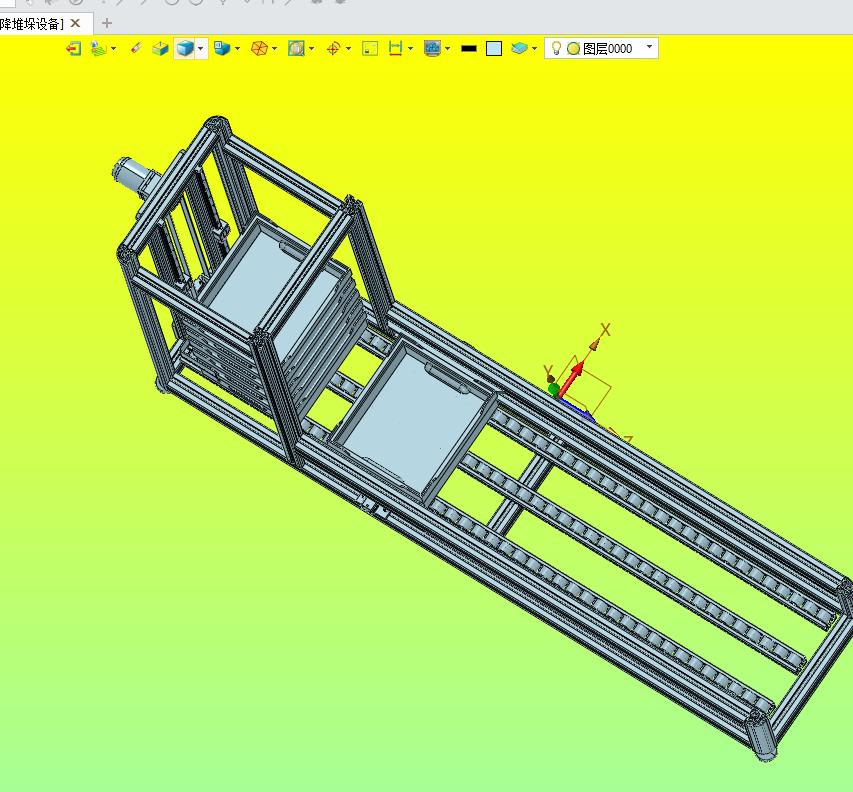The height and width of the screenshot is (792, 853).
Task: Close the 降堆垛设备 document tab
Action: [x=76, y=23]
